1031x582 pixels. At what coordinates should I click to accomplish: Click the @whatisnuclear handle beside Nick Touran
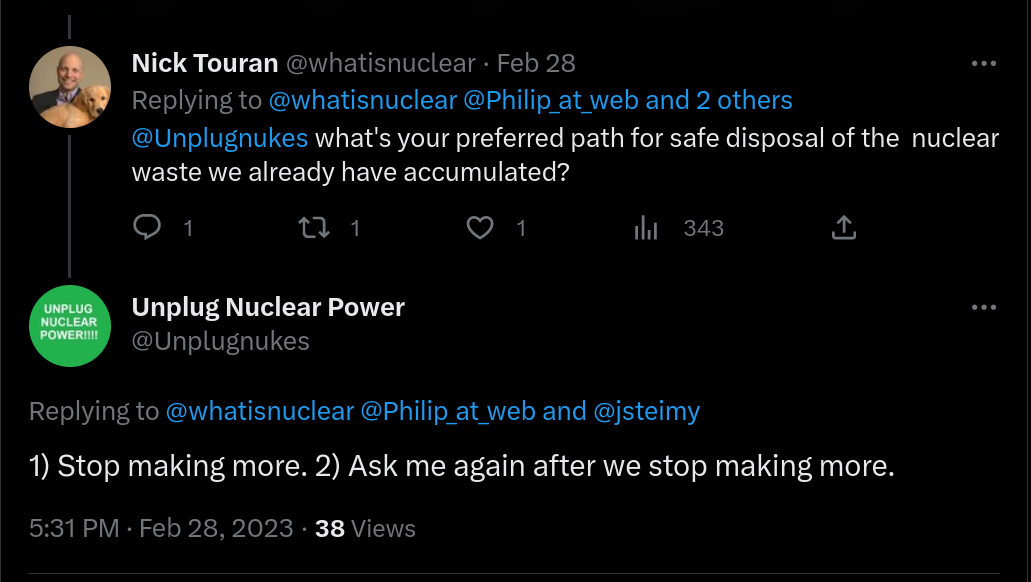pyautogui.click(x=381, y=64)
